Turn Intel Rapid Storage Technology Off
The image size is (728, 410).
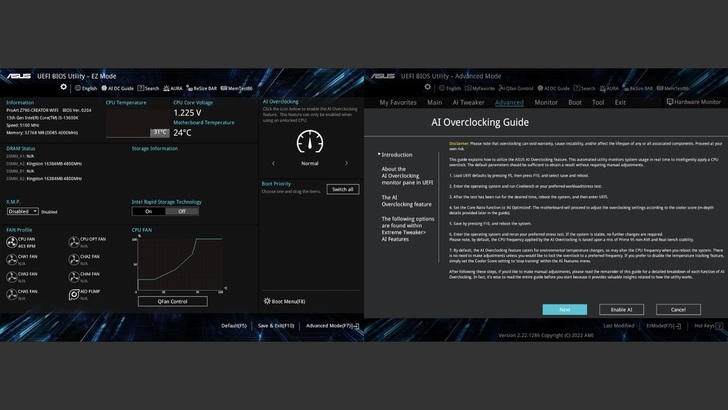point(182,211)
